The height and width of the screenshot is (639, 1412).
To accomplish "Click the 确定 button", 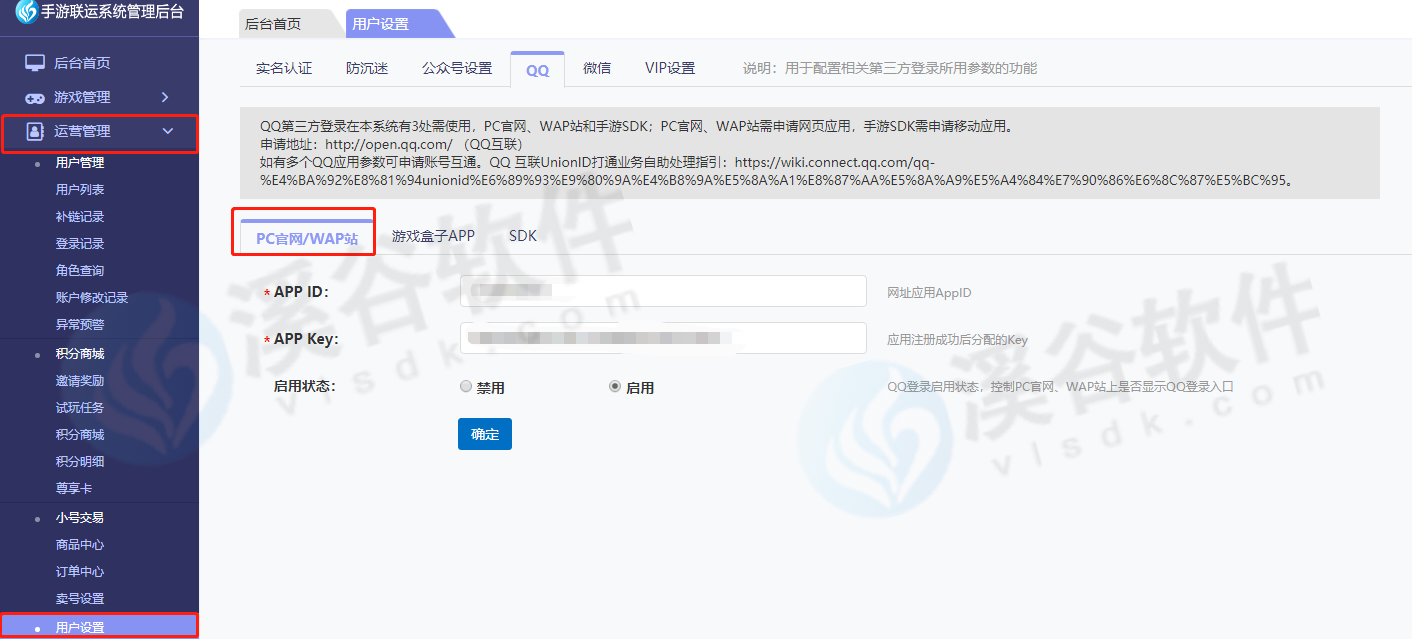I will pos(485,434).
